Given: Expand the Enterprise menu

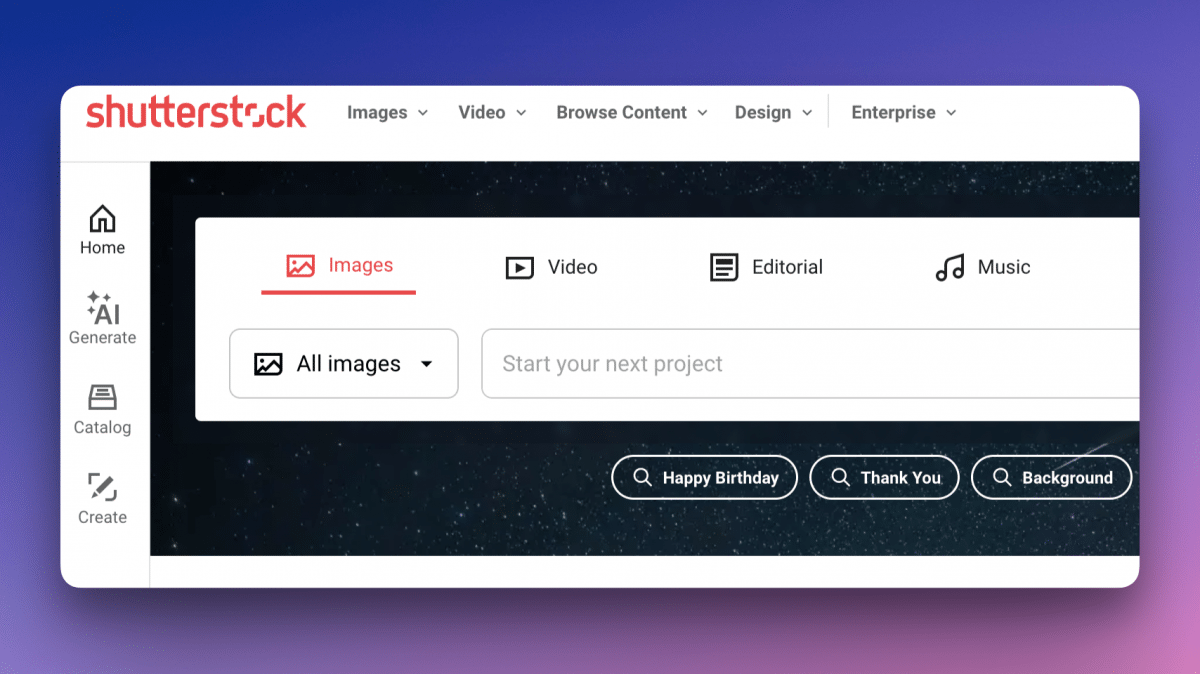Looking at the screenshot, I should 903,113.
